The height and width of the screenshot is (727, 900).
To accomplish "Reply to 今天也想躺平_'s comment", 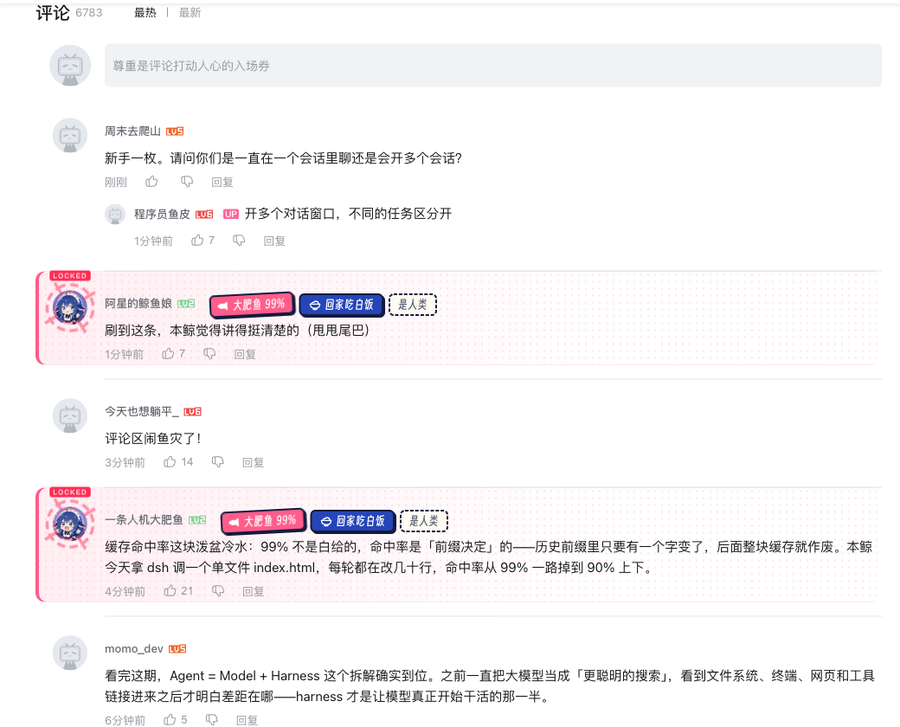I will click(x=253, y=462).
